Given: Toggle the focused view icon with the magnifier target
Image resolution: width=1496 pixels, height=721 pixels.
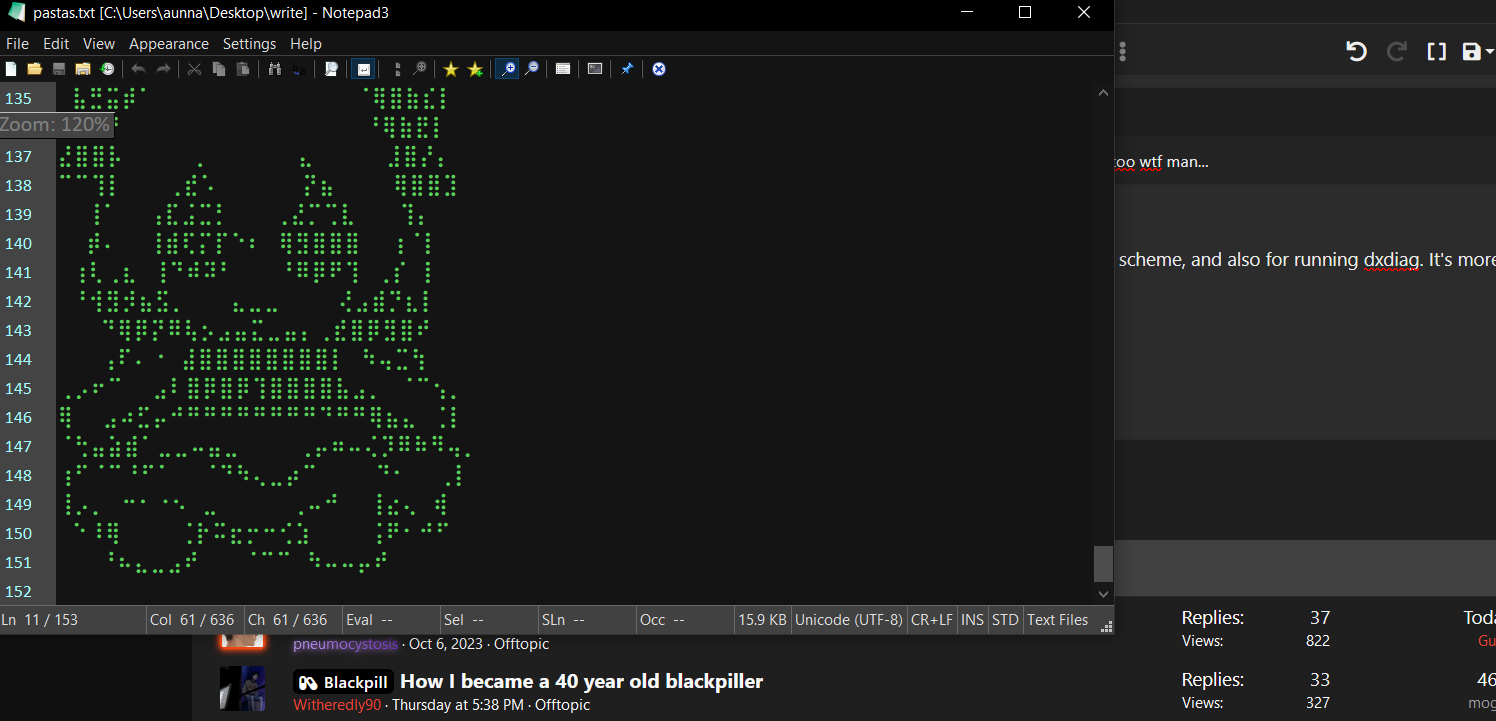Looking at the screenshot, I should tap(419, 69).
